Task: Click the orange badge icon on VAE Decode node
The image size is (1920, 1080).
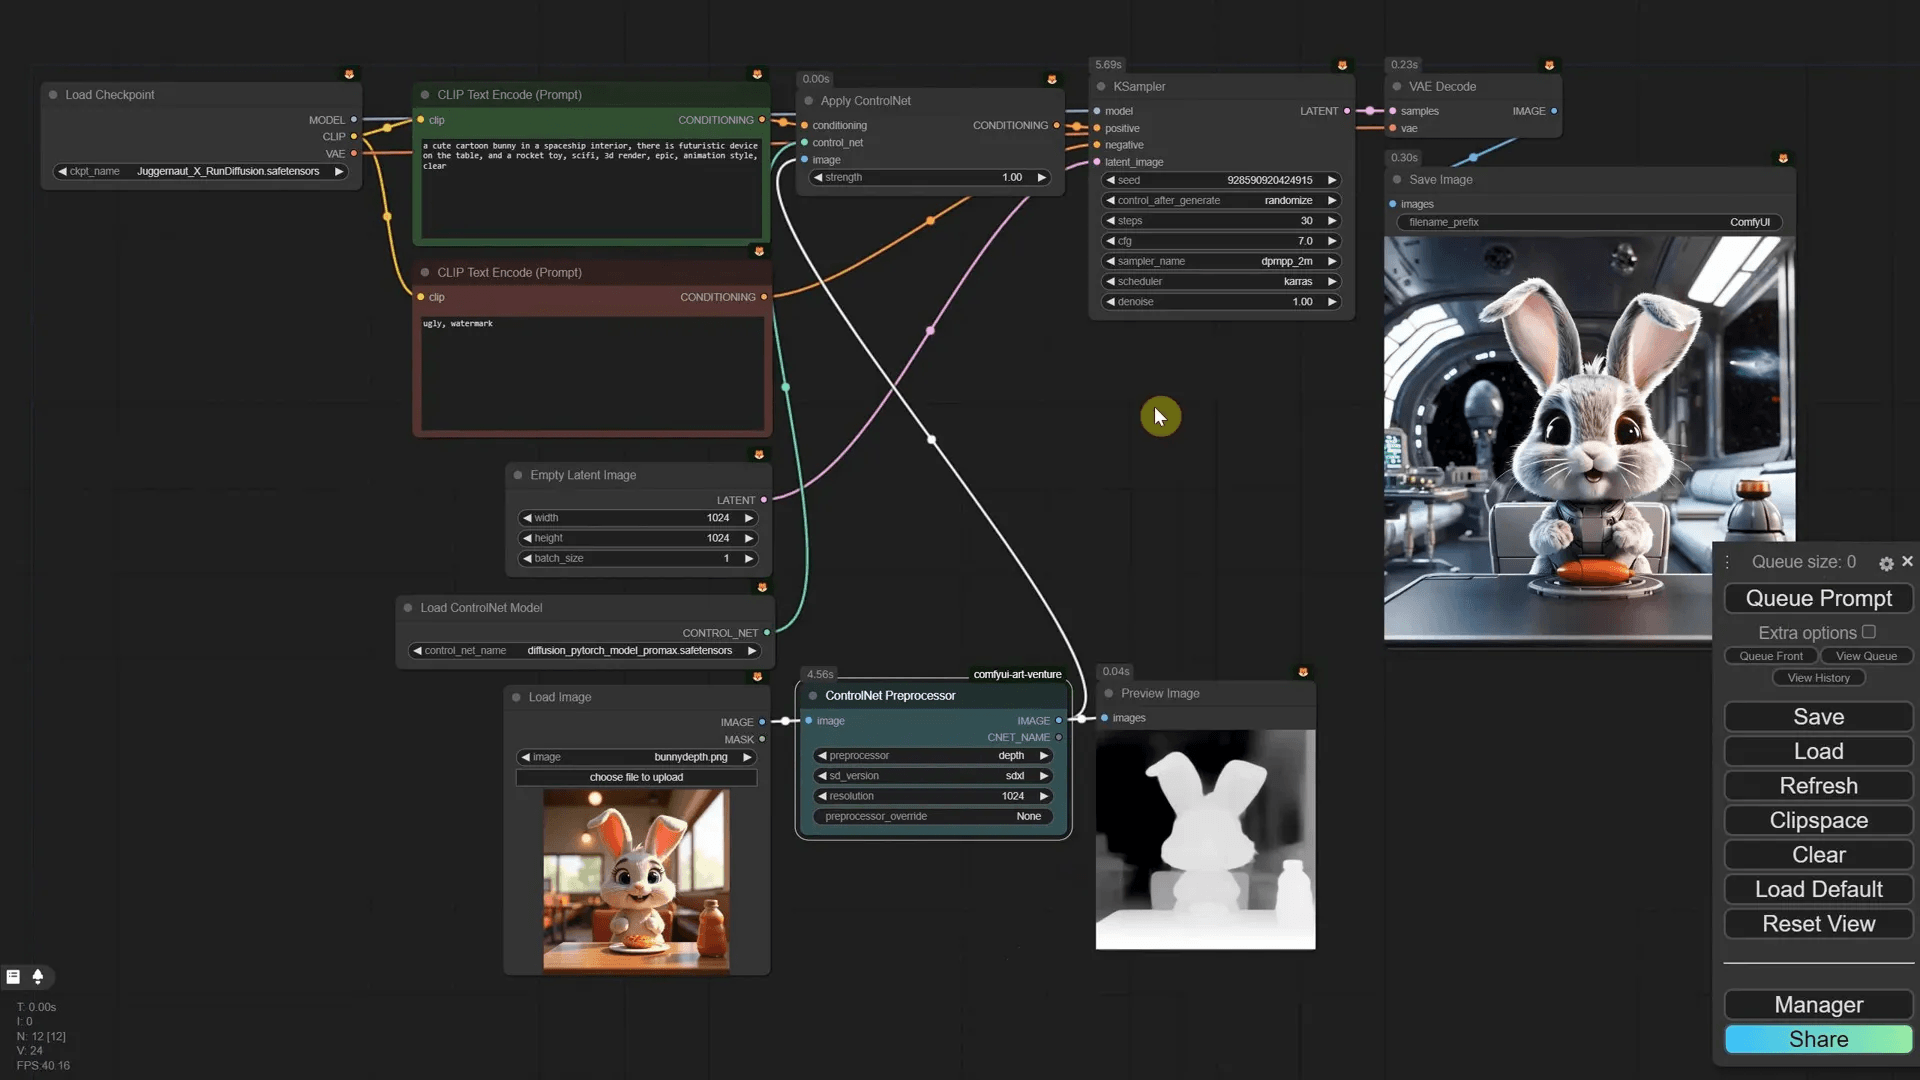Action: [1550, 64]
